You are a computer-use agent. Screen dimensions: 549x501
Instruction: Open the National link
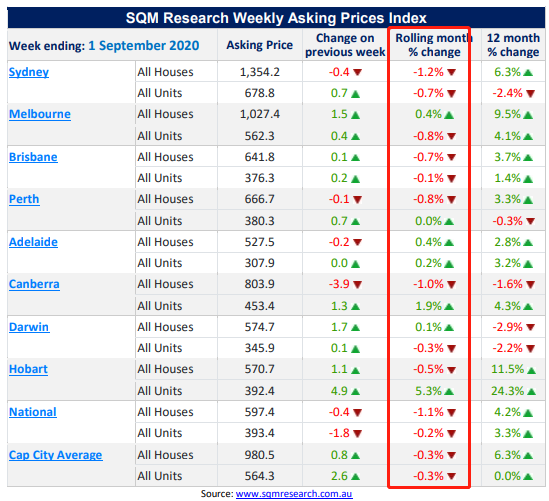33,412
